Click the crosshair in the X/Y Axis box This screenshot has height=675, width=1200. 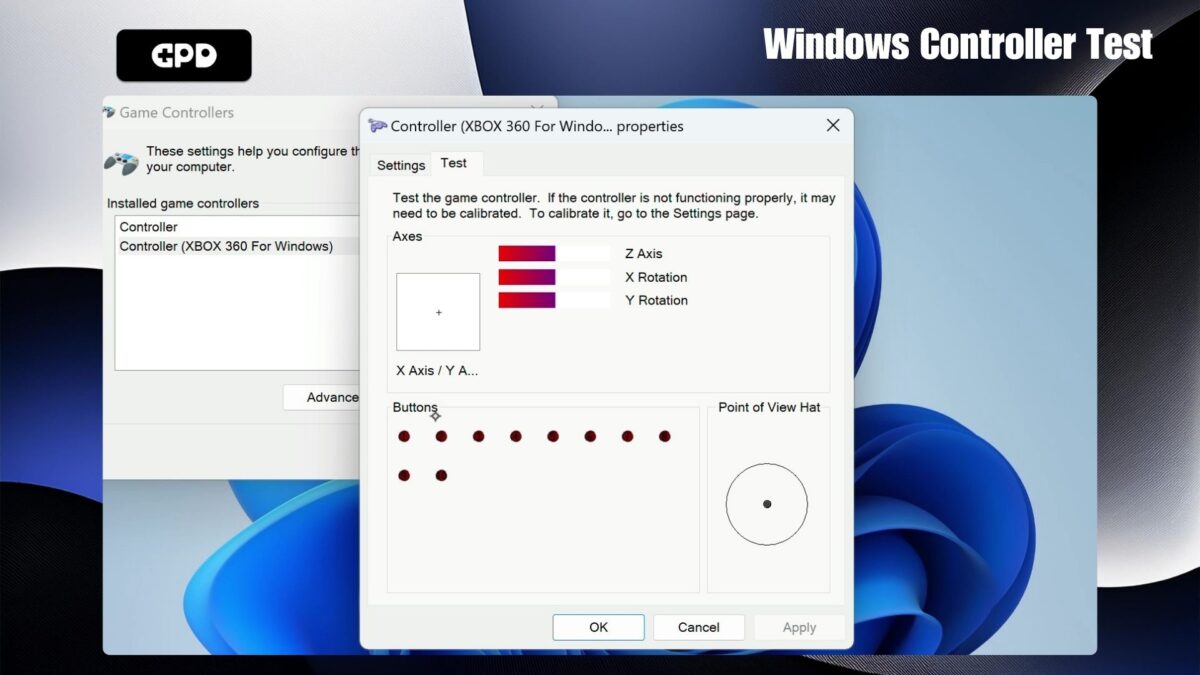(438, 312)
